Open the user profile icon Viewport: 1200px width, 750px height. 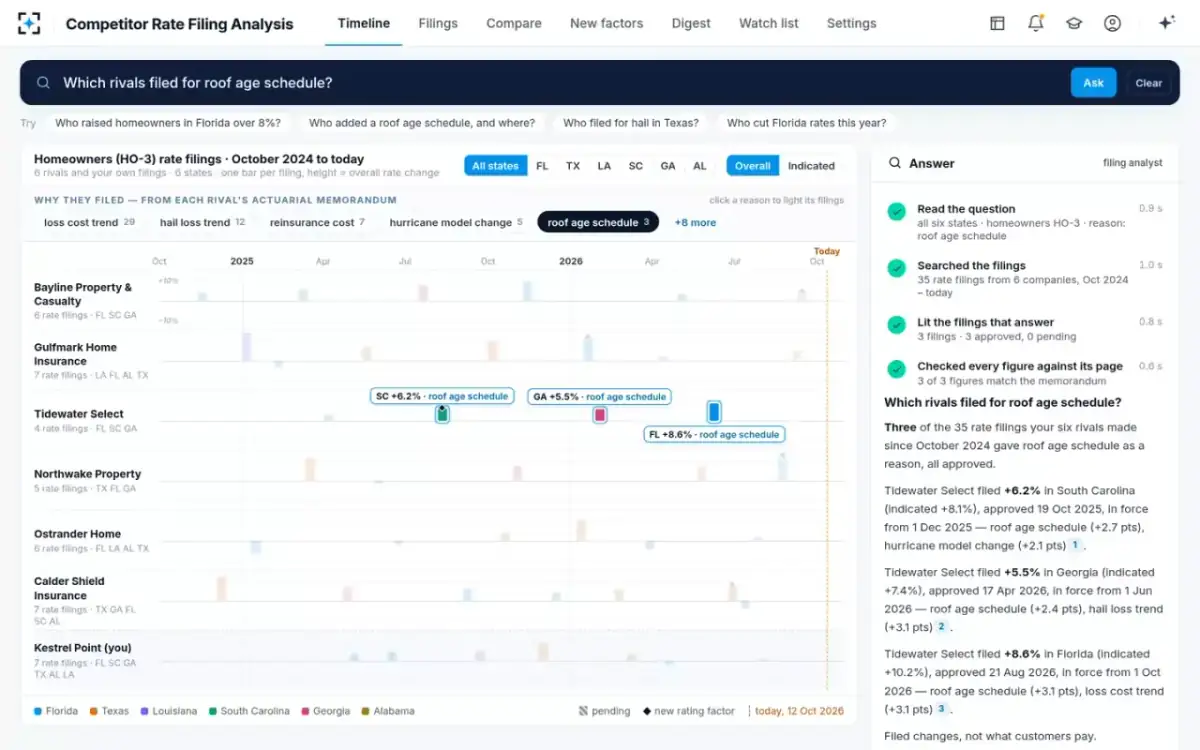1112,23
